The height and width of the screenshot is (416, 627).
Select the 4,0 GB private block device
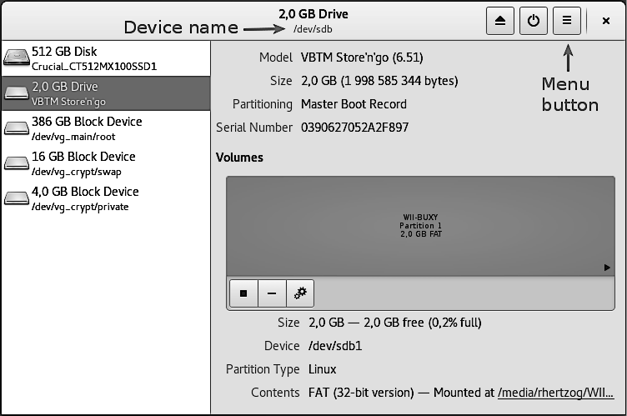click(105, 198)
